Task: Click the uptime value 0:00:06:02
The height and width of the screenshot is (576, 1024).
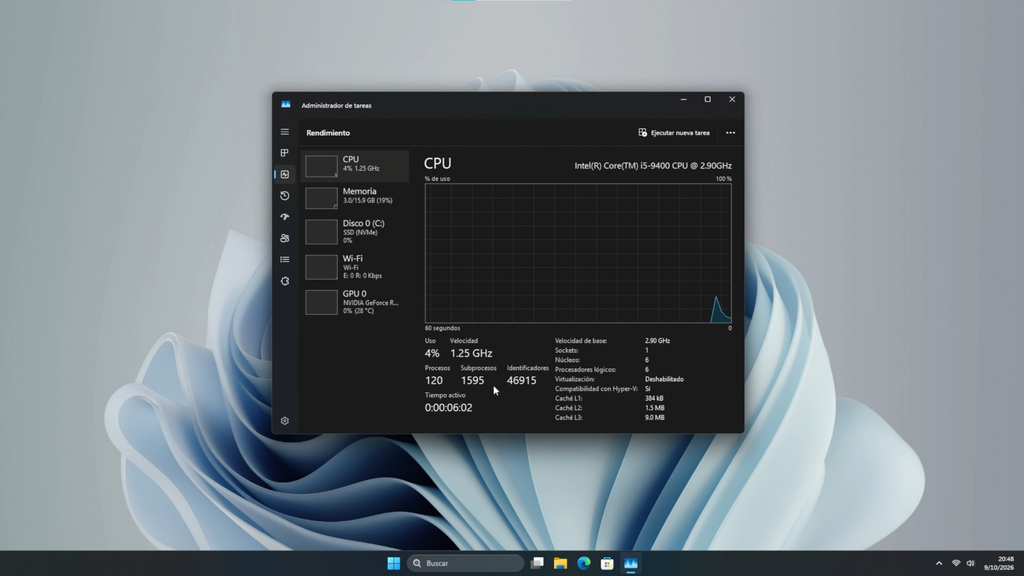Action: 448,408
